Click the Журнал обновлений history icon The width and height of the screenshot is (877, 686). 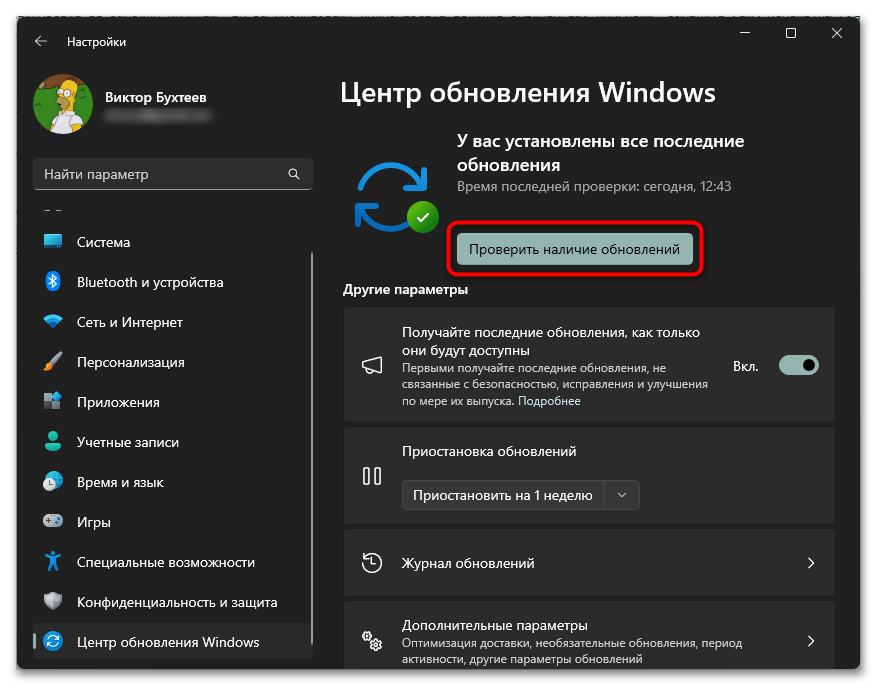tap(372, 562)
